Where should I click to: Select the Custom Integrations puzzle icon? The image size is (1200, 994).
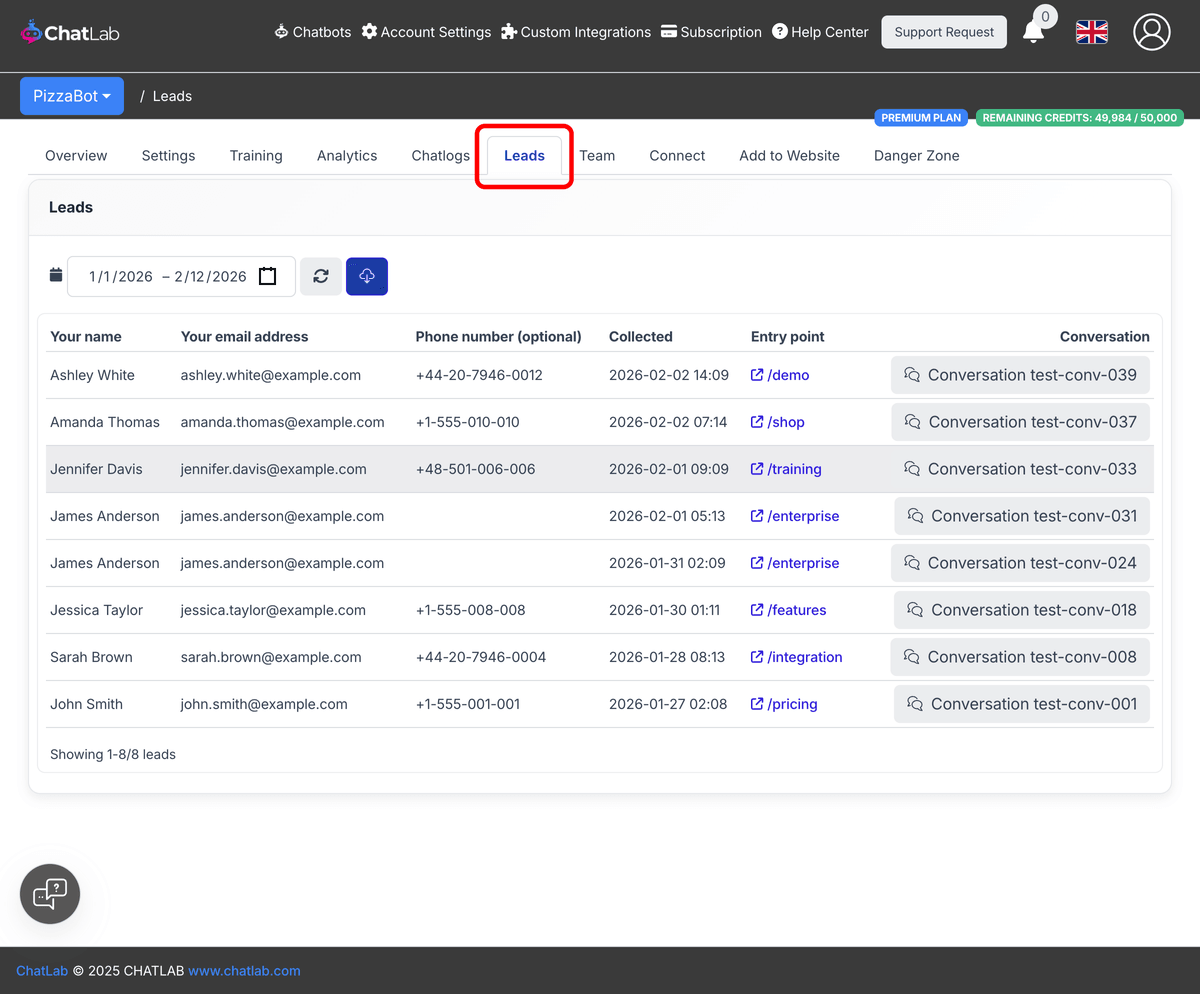[509, 31]
